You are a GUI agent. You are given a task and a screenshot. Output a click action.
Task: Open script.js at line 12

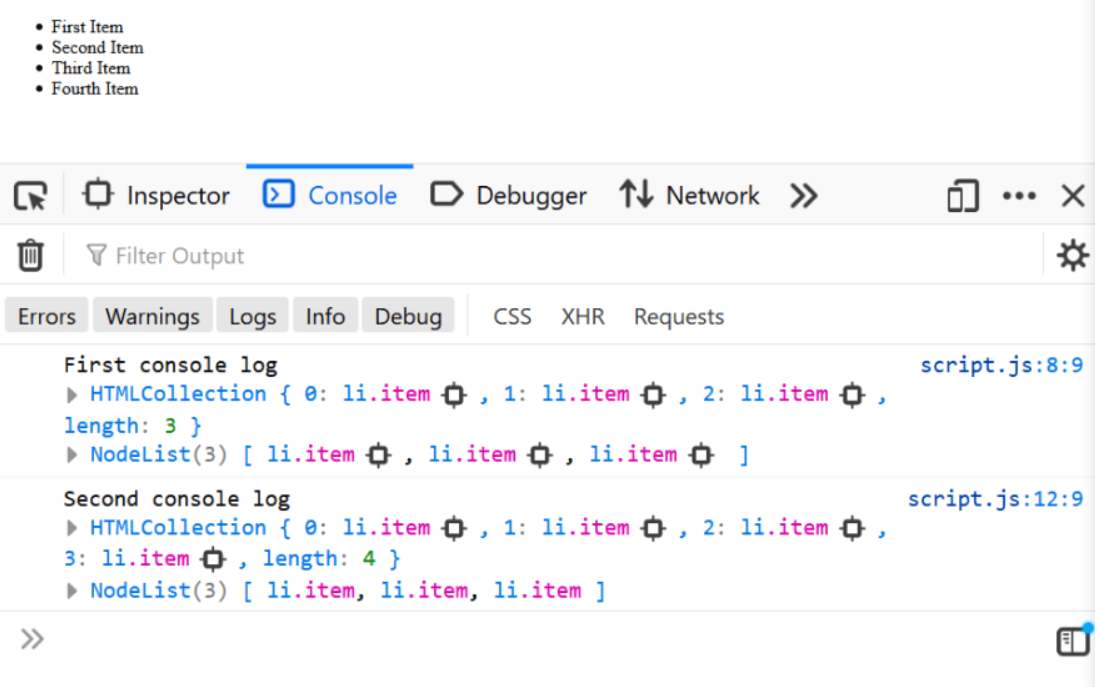tap(996, 498)
